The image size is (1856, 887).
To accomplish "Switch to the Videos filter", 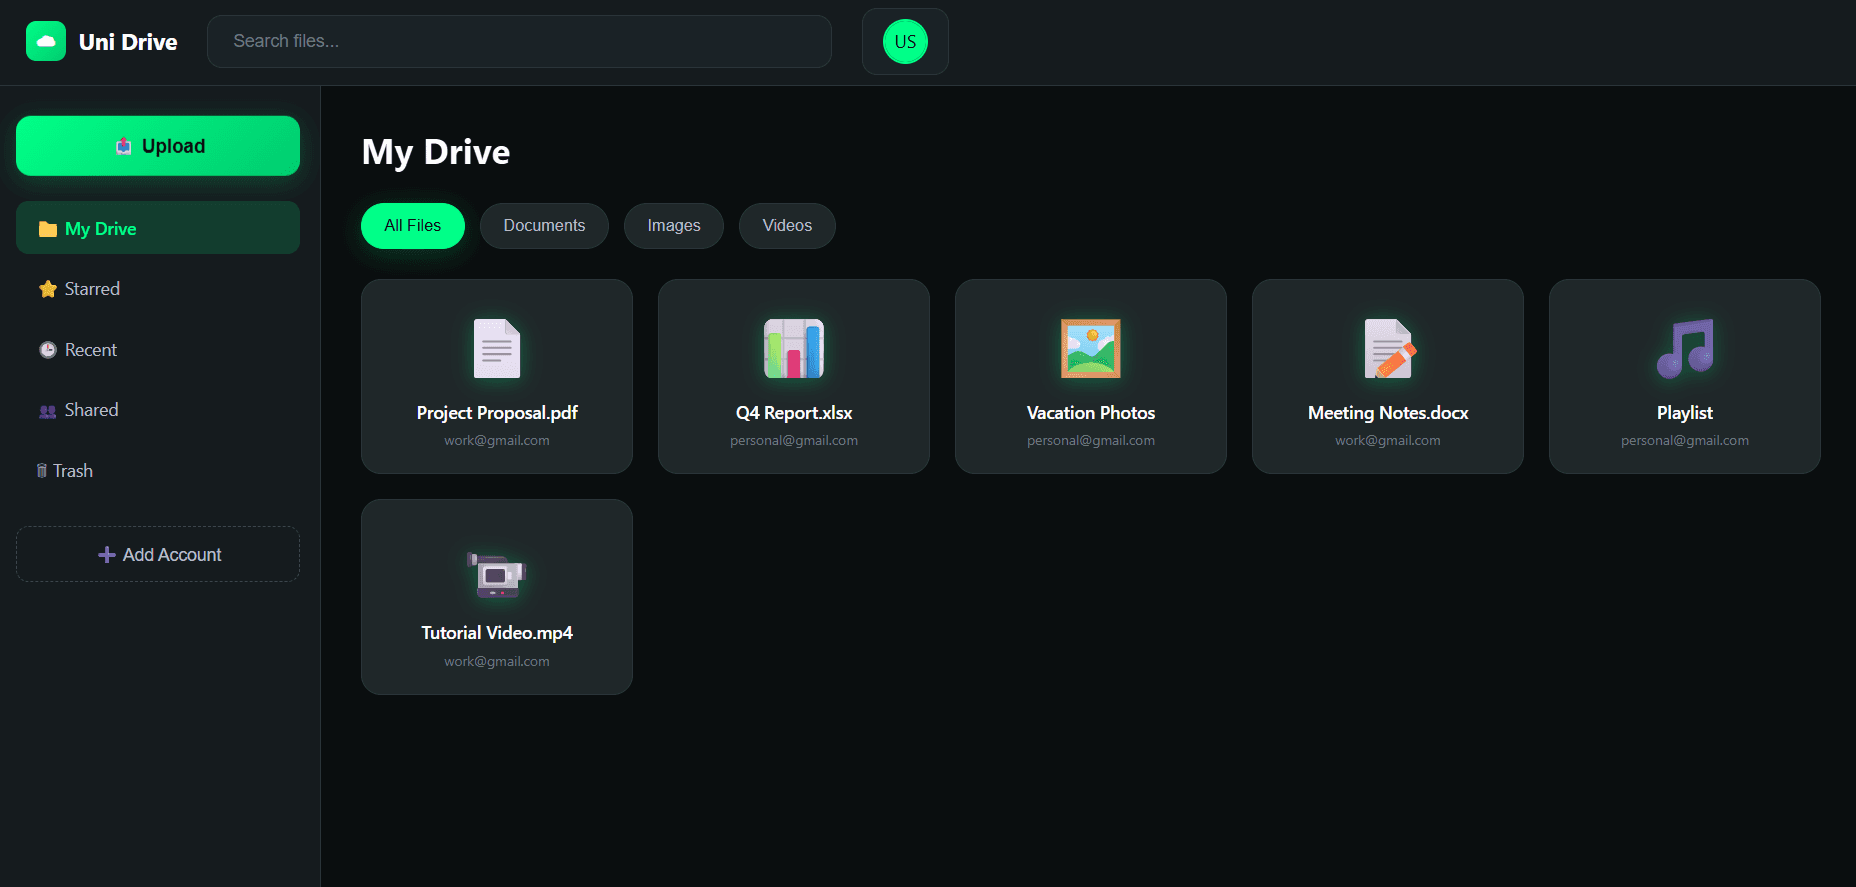I will coord(787,226).
